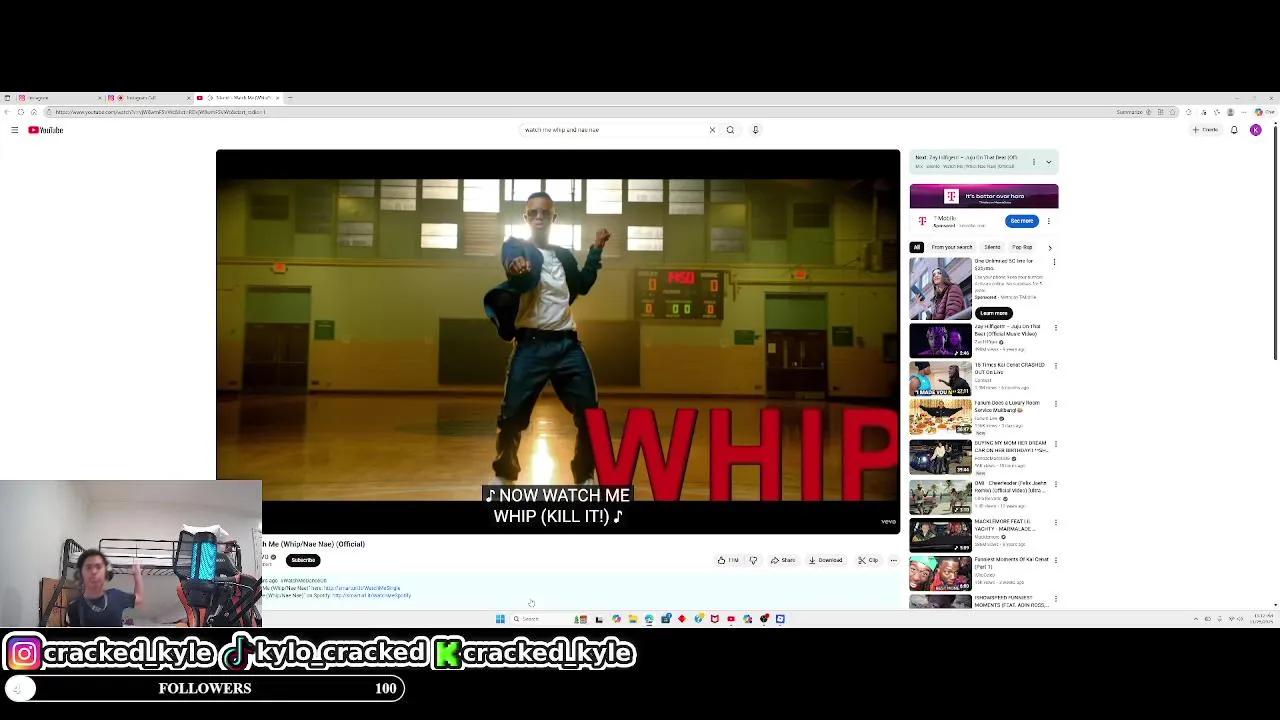Open options for the Unlimited 5G ad

1054,262
